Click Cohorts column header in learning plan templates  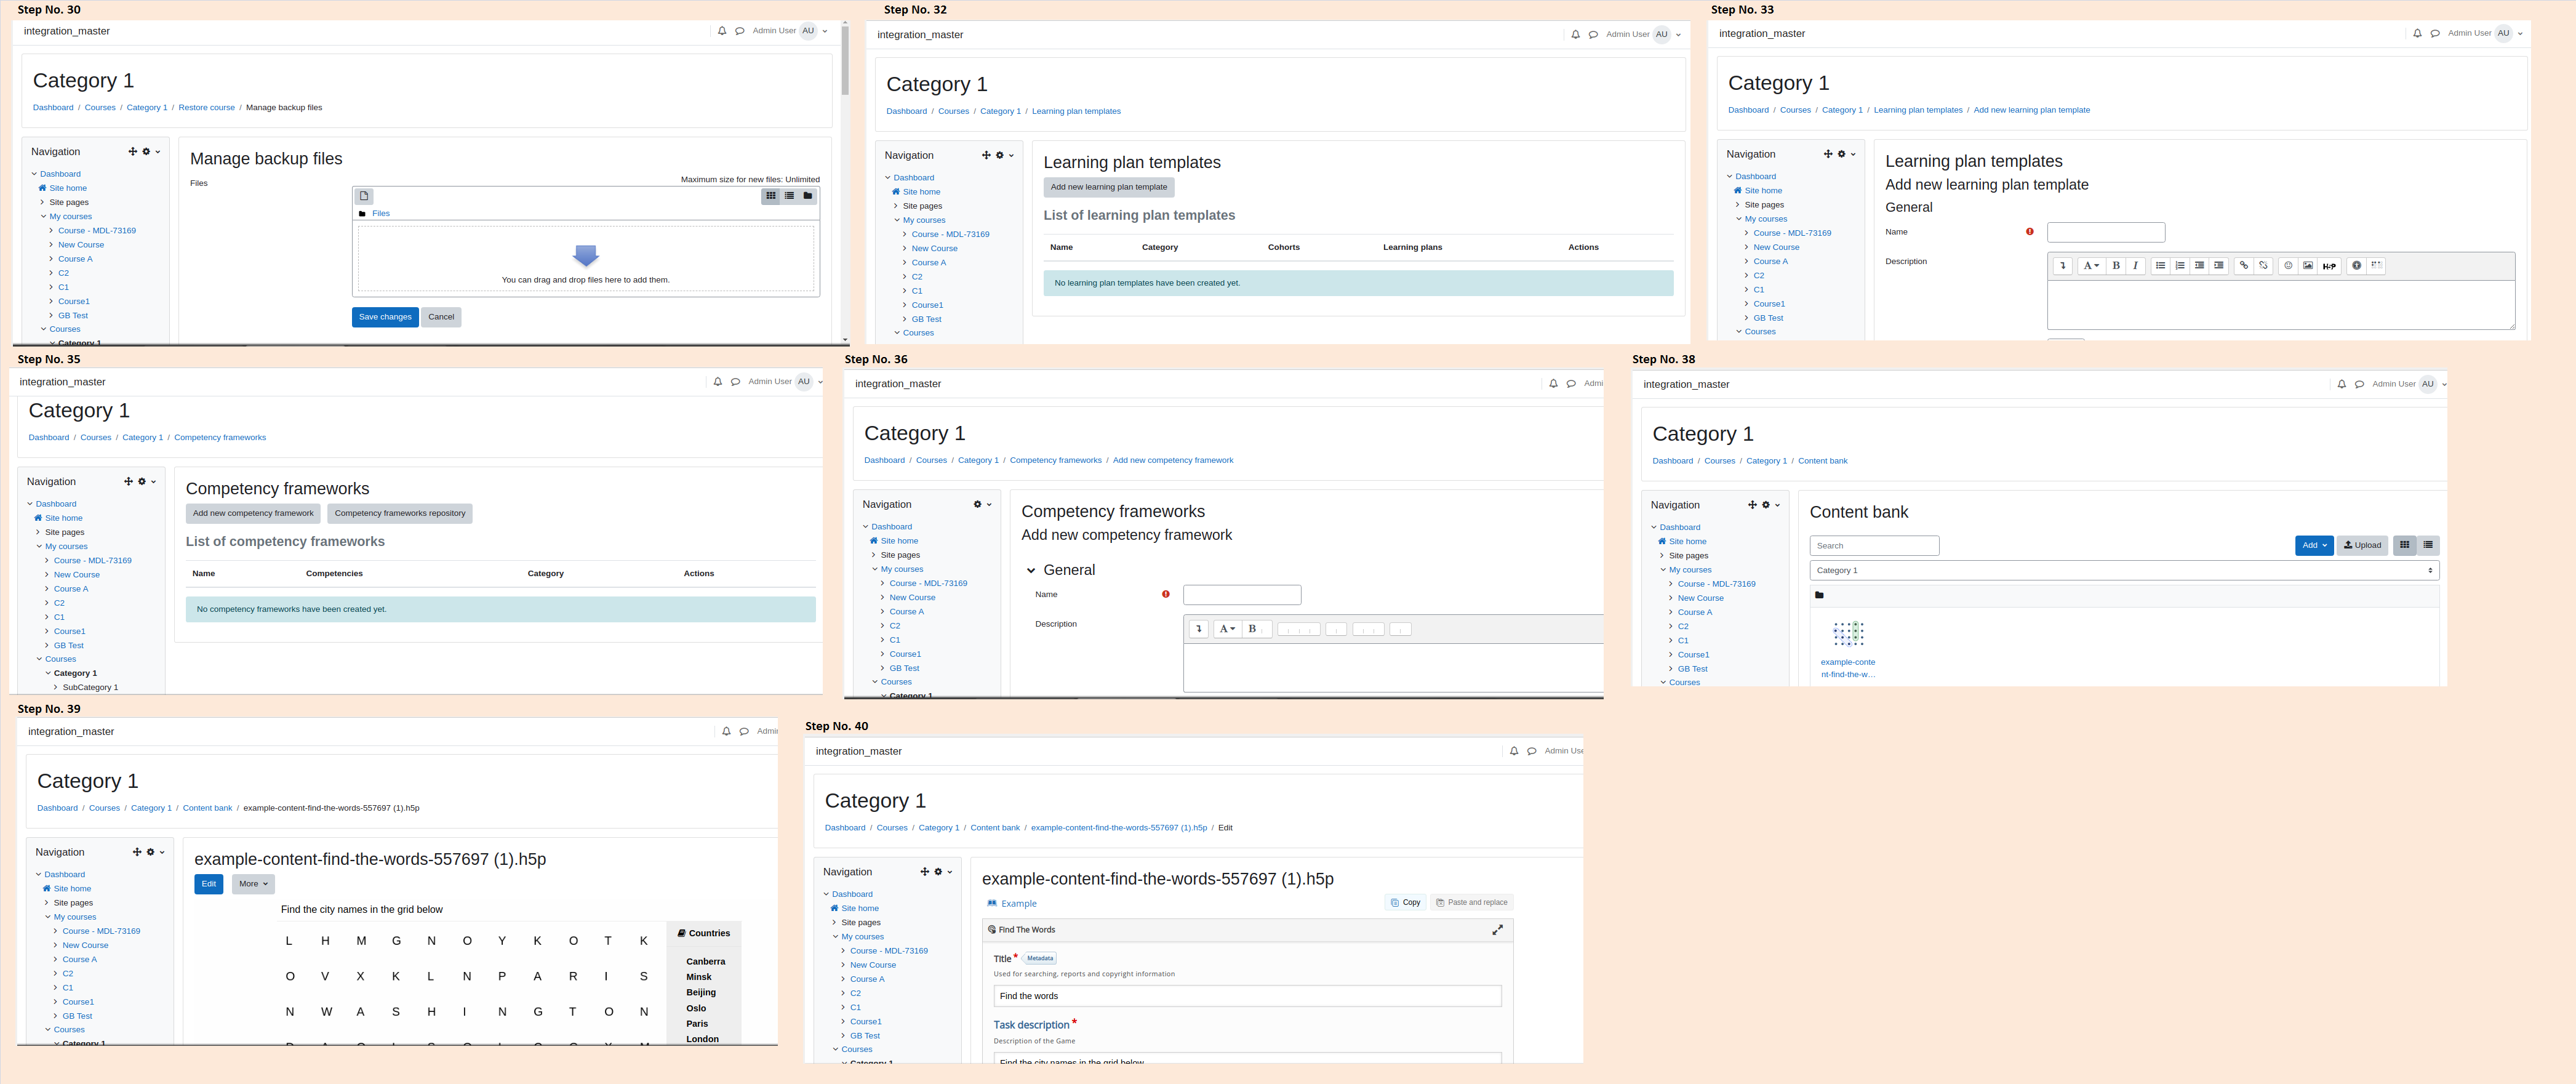tap(1283, 247)
